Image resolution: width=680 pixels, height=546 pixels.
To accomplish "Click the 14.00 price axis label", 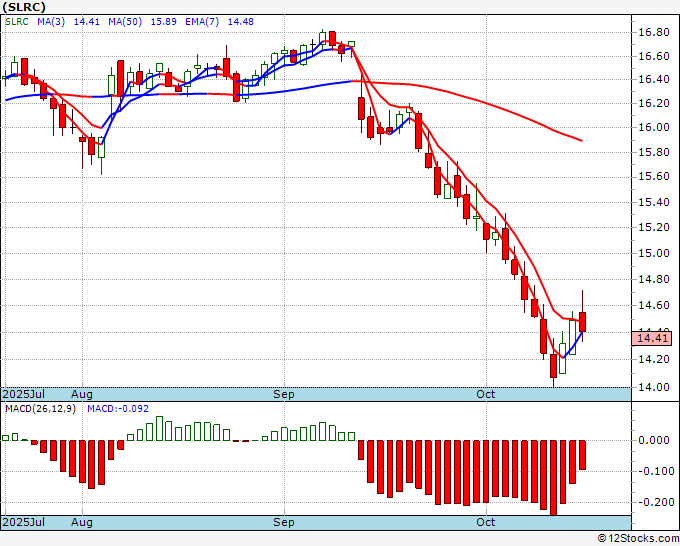I will tap(653, 387).
